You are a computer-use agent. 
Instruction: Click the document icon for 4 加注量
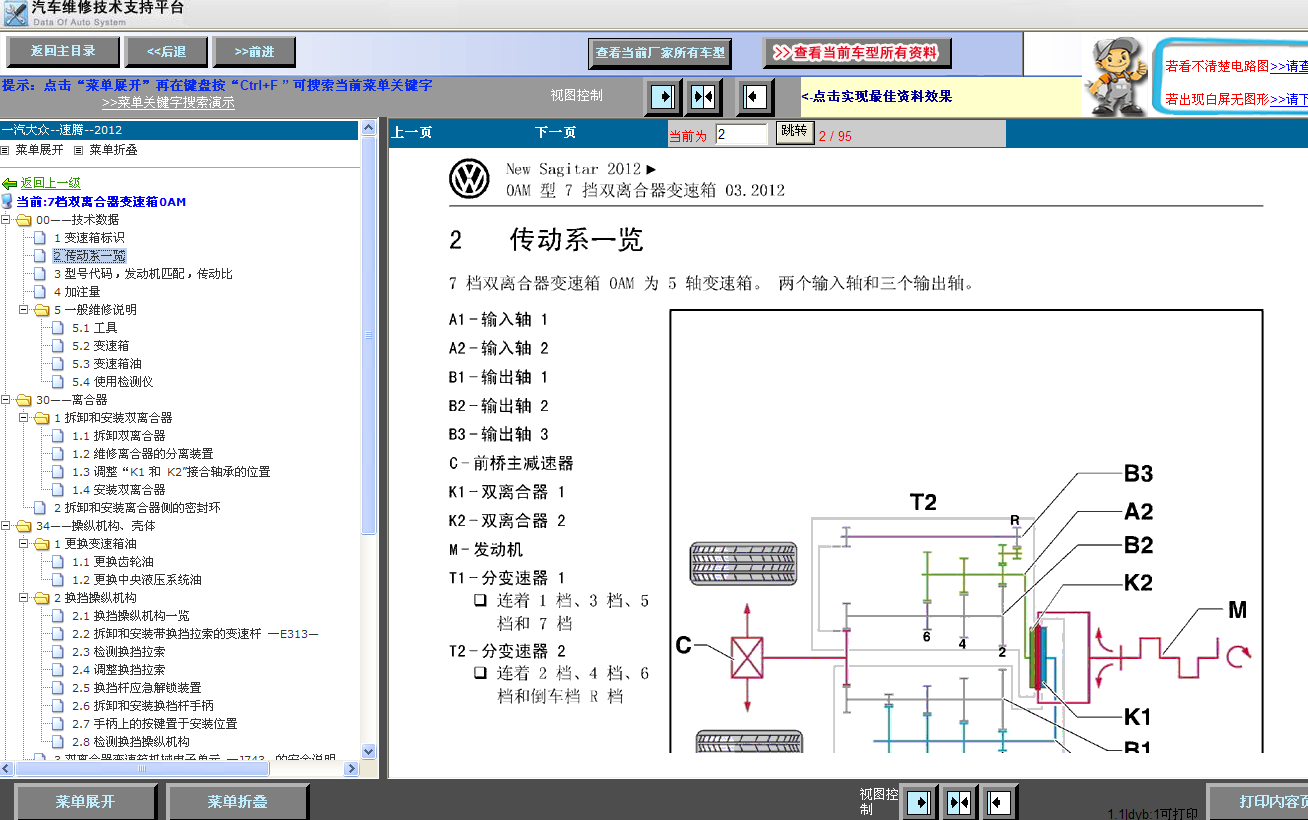point(40,292)
